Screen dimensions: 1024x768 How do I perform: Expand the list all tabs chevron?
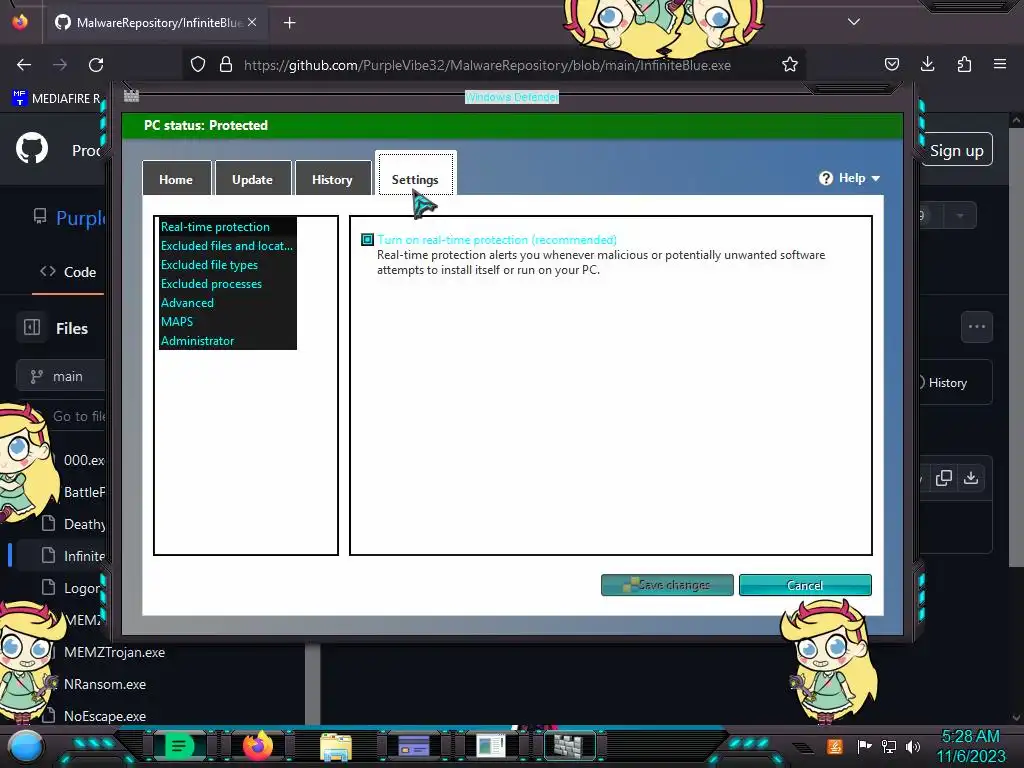click(x=854, y=22)
